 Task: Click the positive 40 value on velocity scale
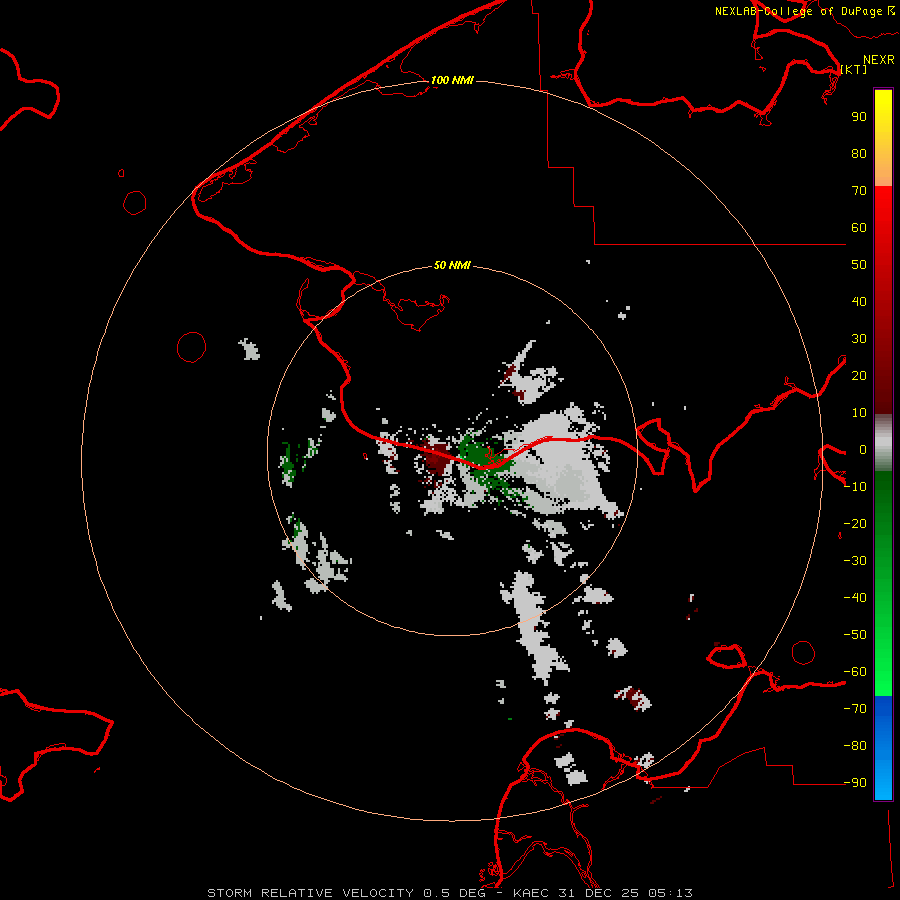tap(859, 301)
